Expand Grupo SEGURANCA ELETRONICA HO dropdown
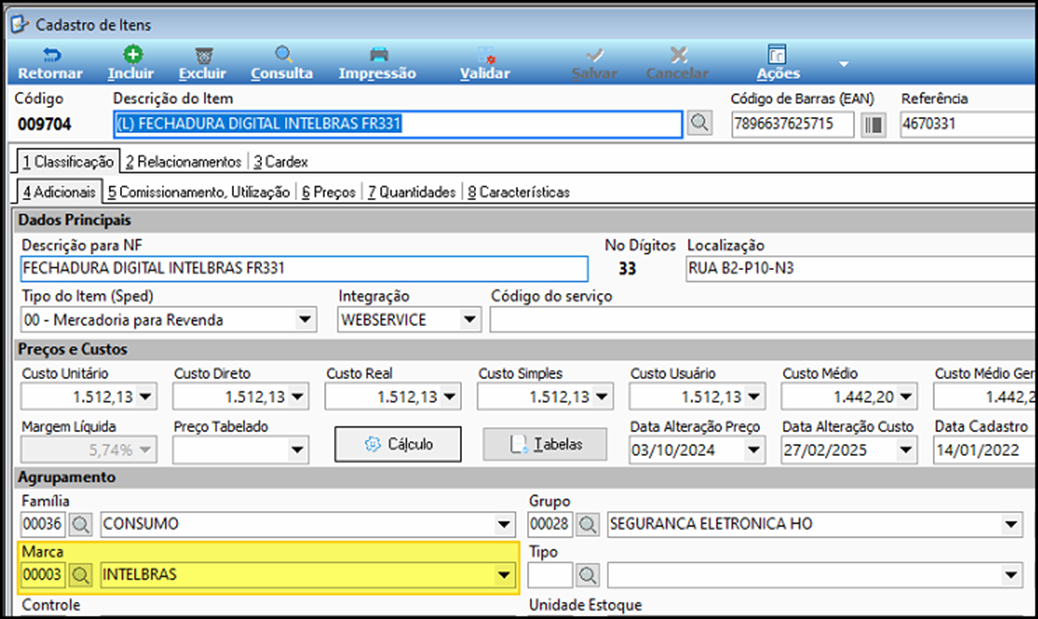This screenshot has width=1038, height=619. tap(1011, 524)
